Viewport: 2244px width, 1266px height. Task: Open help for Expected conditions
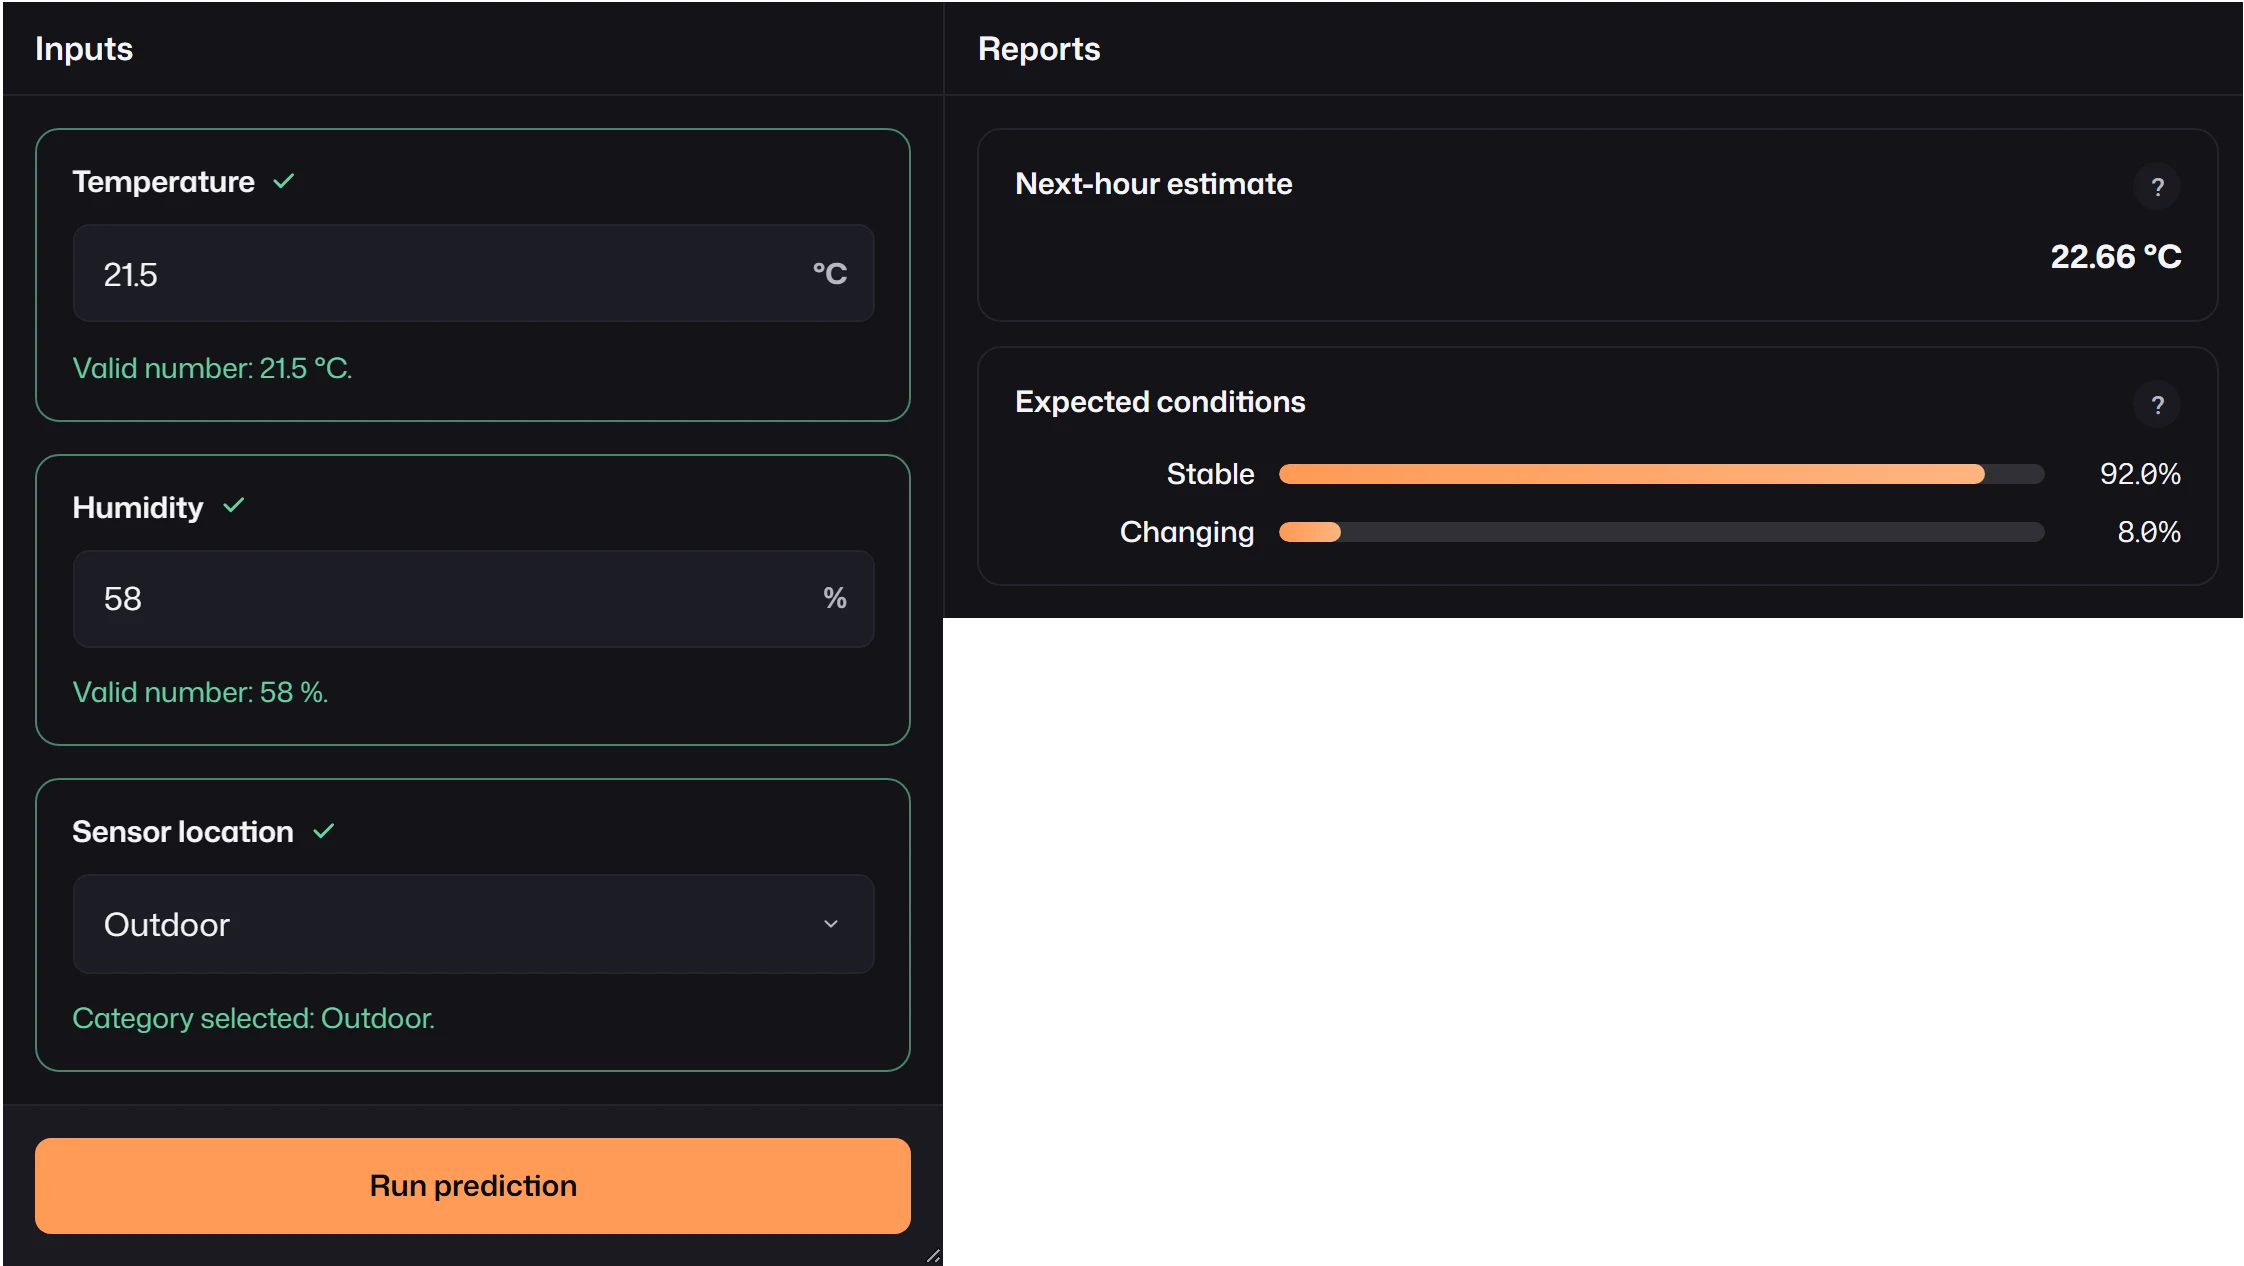2157,405
